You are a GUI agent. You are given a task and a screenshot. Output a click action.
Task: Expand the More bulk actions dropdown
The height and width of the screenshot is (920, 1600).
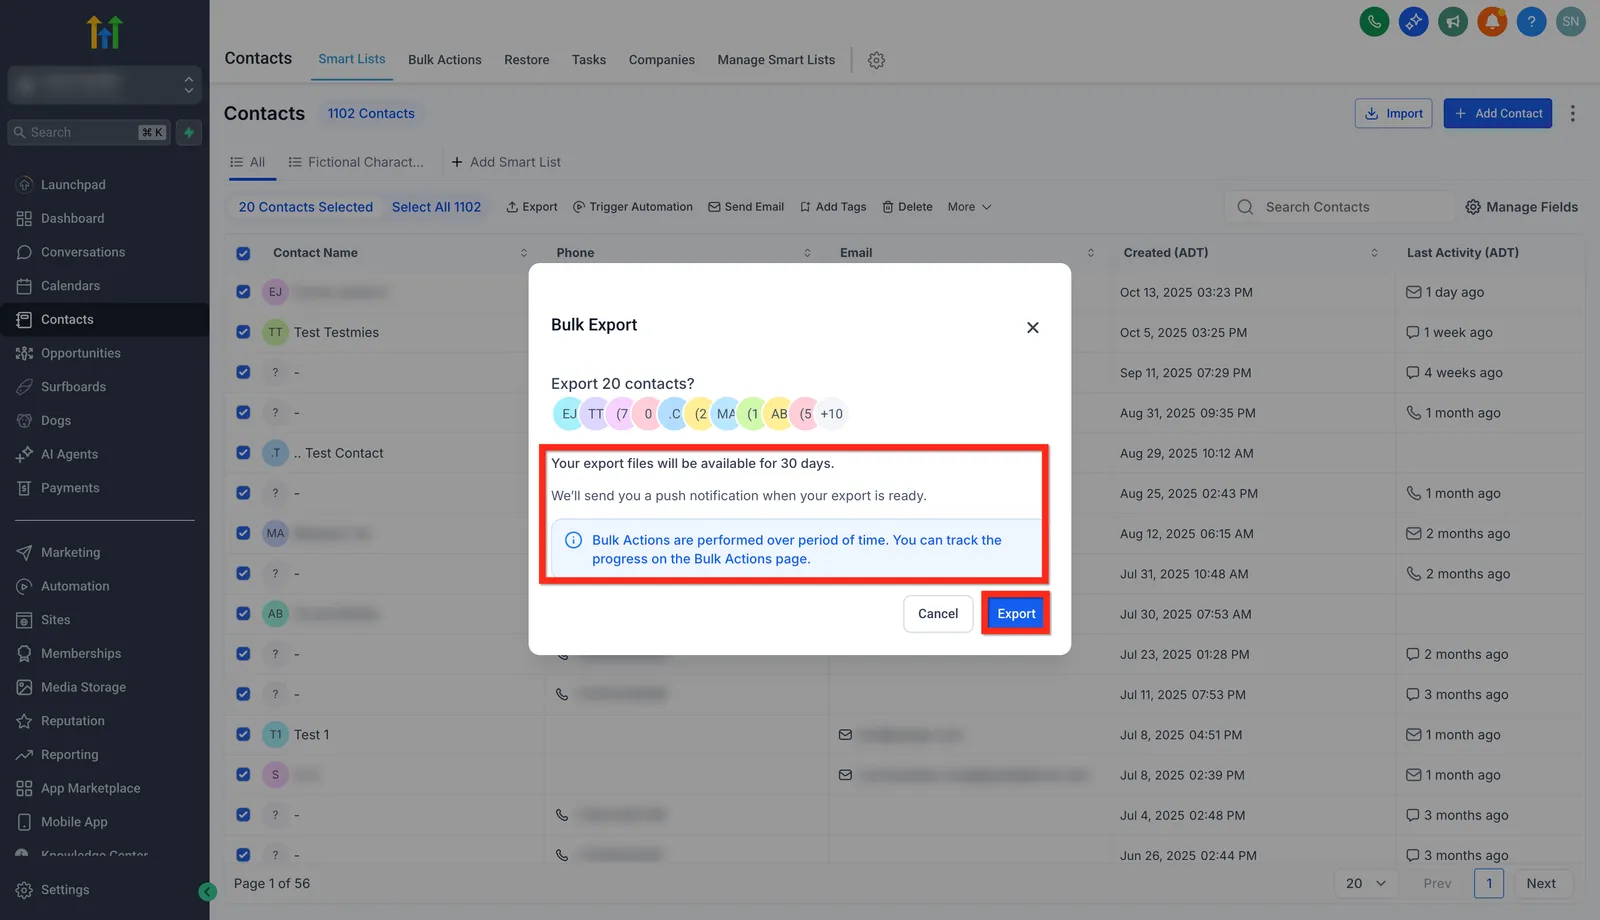(x=969, y=207)
